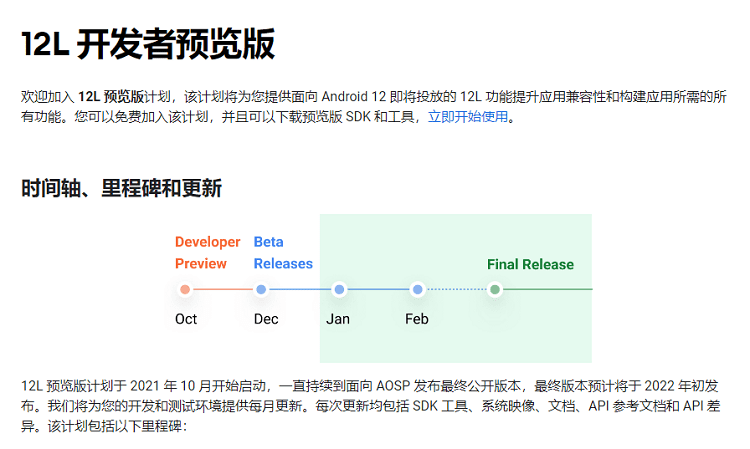
Task: Click the Final Release label
Action: 530,264
